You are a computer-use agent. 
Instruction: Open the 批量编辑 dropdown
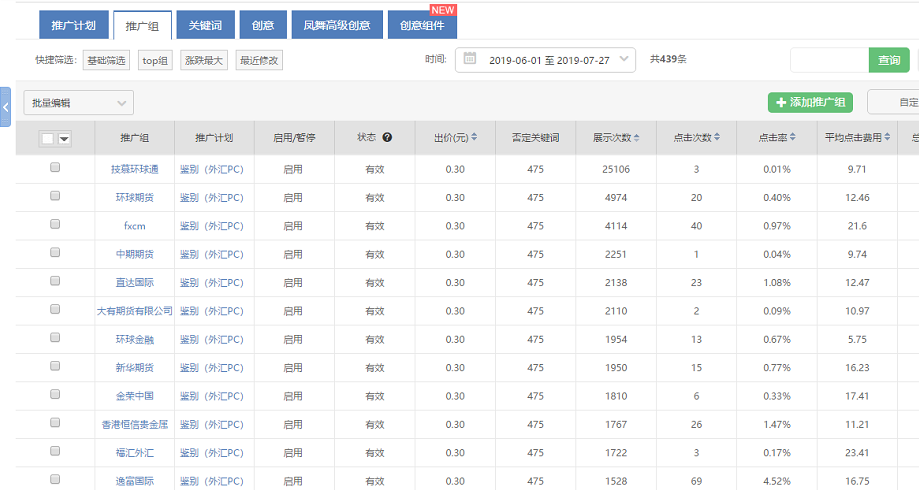[79, 103]
